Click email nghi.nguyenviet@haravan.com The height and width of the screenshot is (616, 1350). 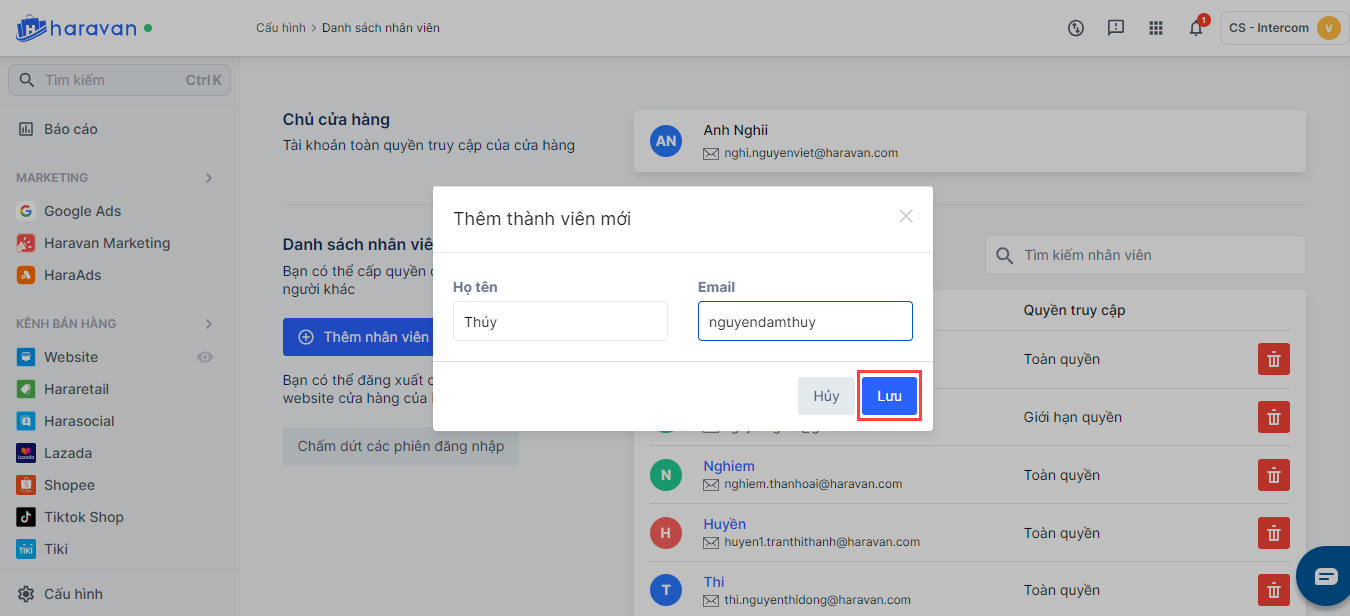click(x=811, y=153)
